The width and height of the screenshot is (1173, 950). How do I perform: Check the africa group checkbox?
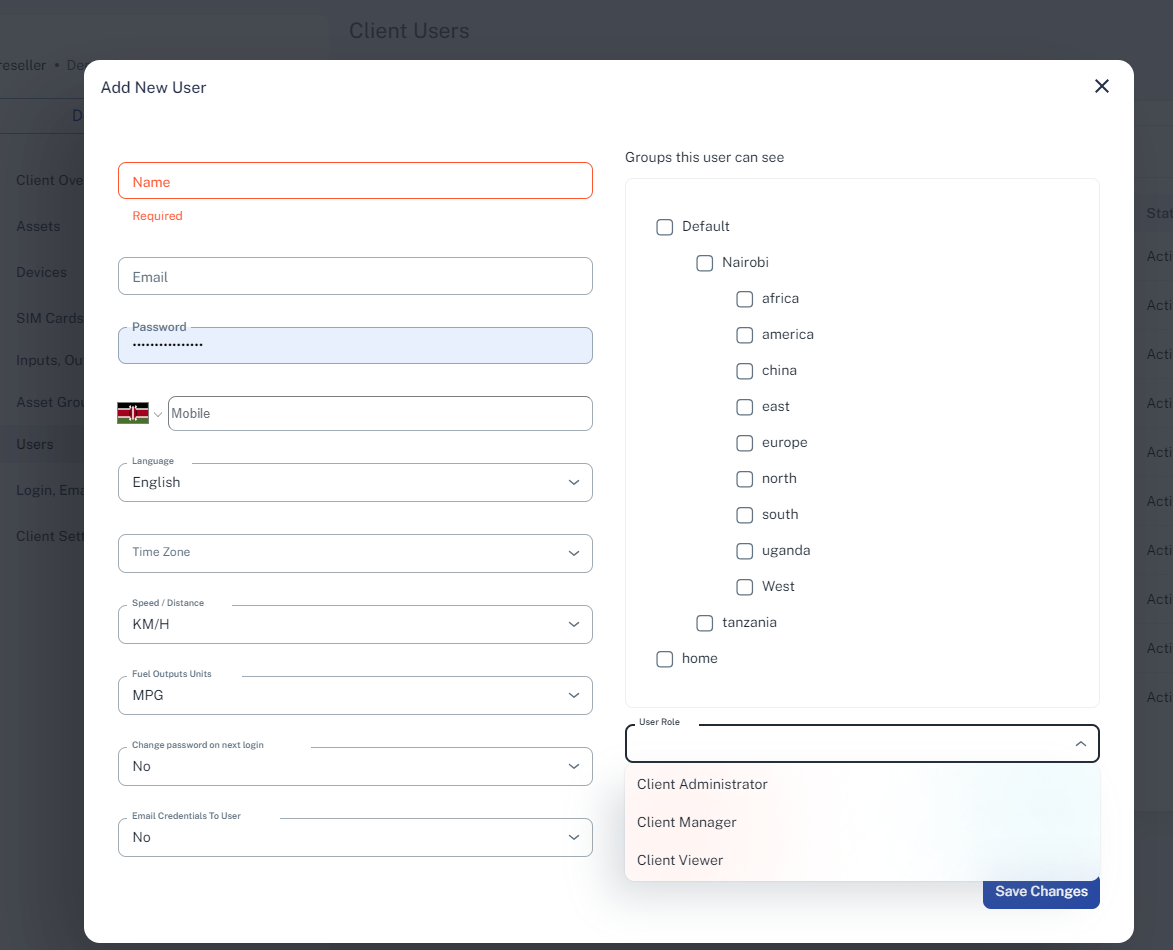point(744,298)
